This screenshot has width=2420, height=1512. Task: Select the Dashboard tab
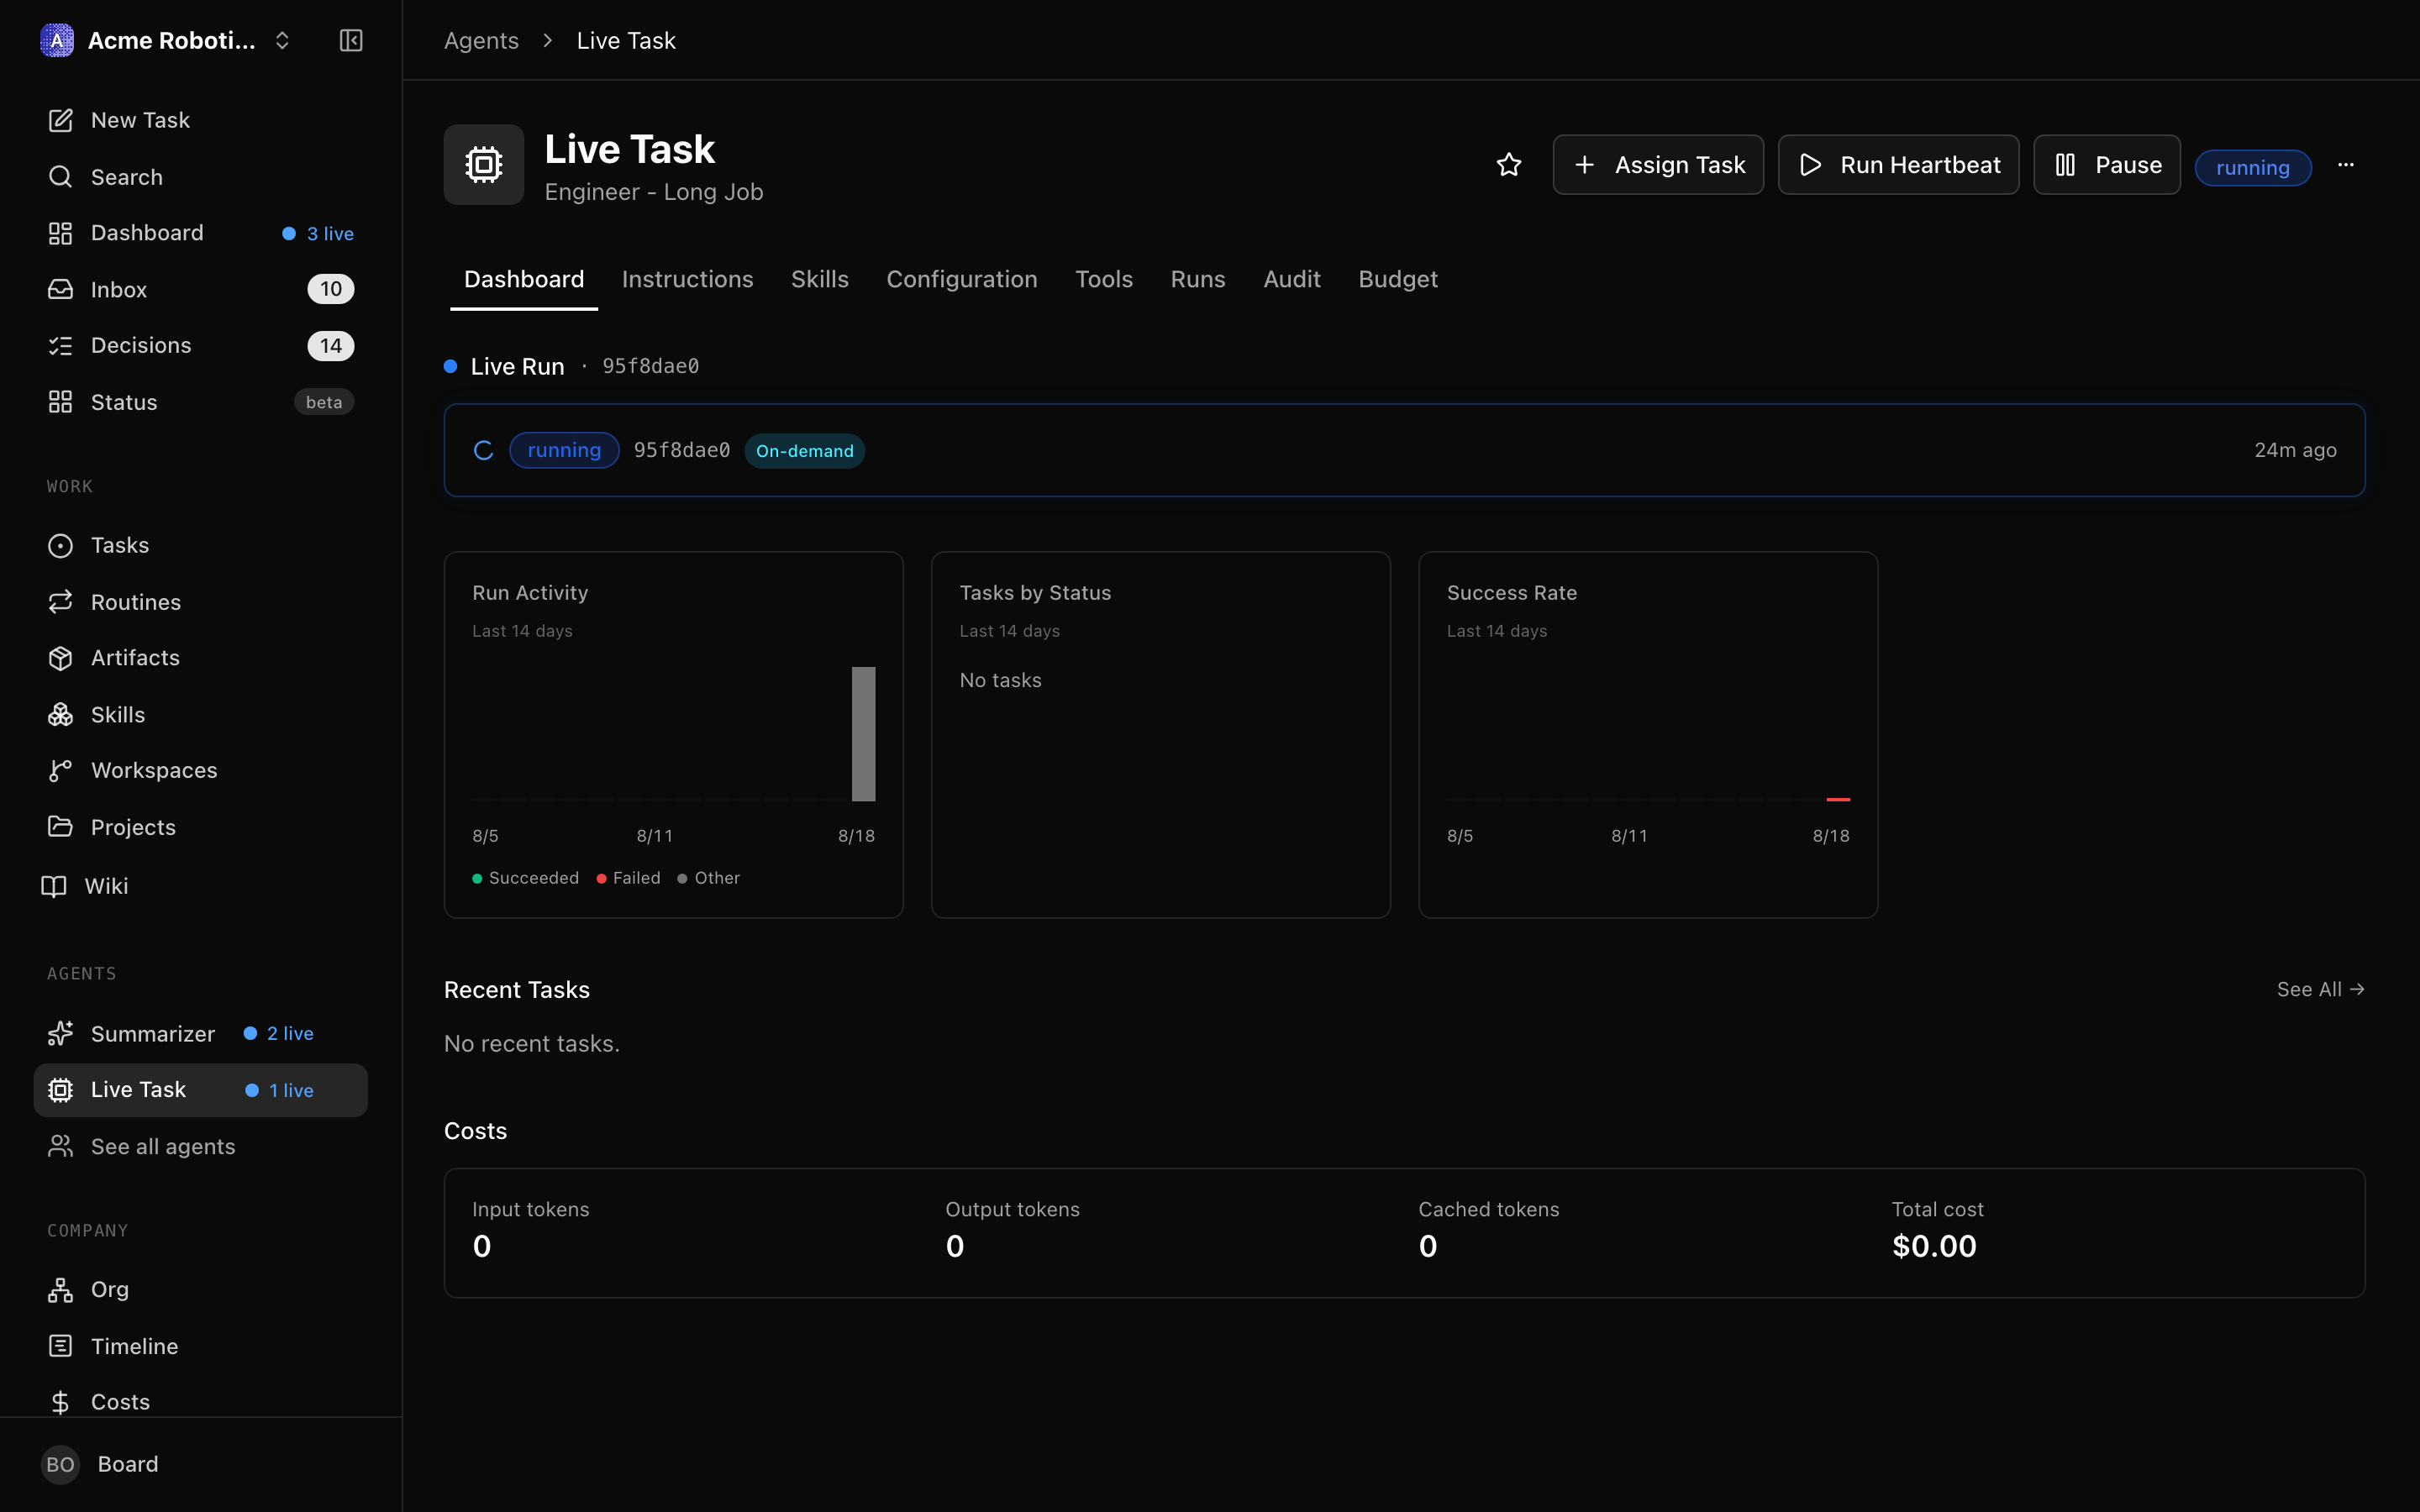click(524, 279)
